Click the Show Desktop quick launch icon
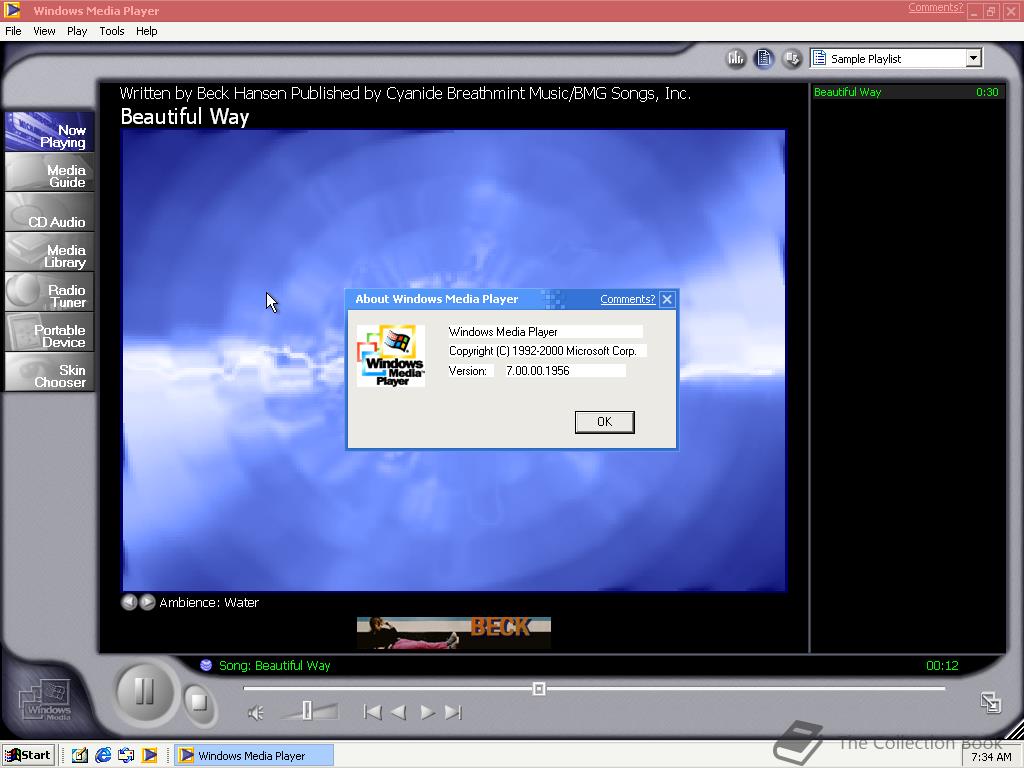This screenshot has height=768, width=1024. point(80,756)
